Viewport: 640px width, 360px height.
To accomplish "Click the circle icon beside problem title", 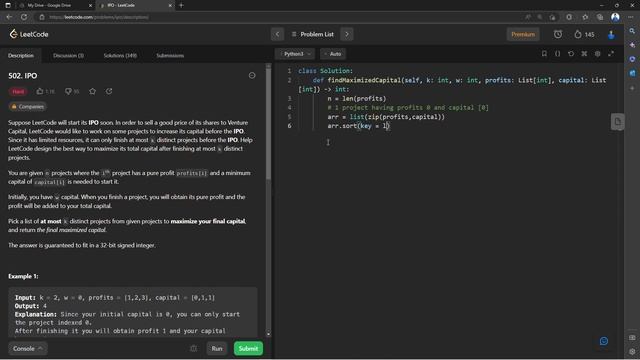I will point(252,76).
